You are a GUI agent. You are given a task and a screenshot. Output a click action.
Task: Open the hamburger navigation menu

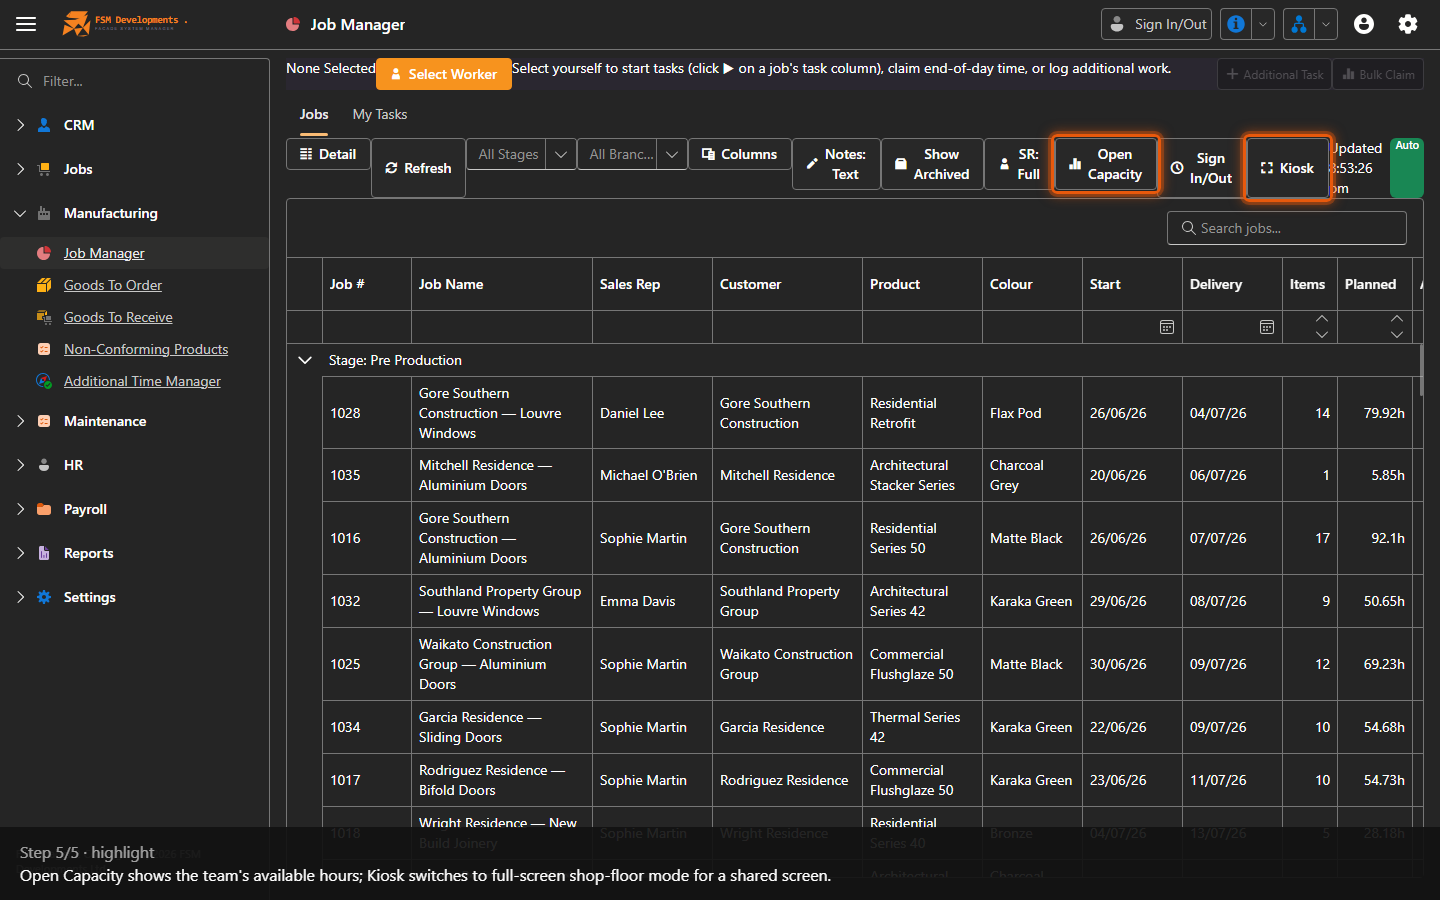[x=26, y=24]
